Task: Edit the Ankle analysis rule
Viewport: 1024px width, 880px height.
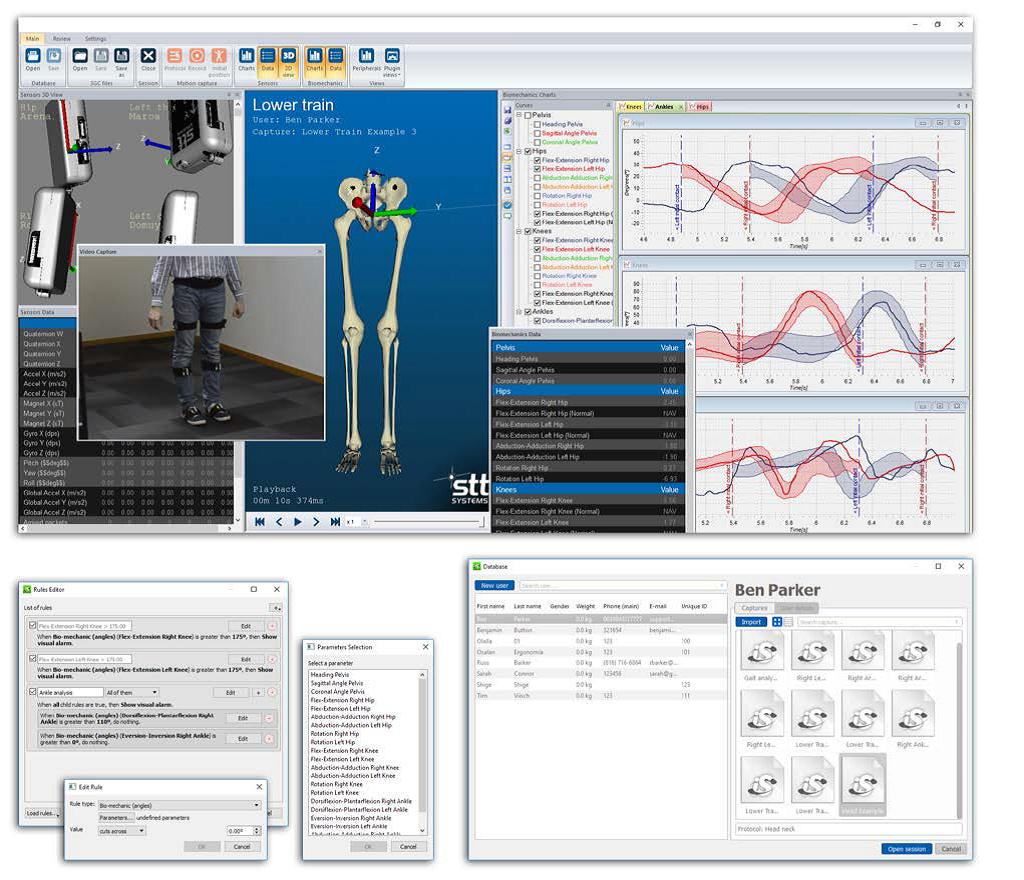Action: pyautogui.click(x=231, y=692)
